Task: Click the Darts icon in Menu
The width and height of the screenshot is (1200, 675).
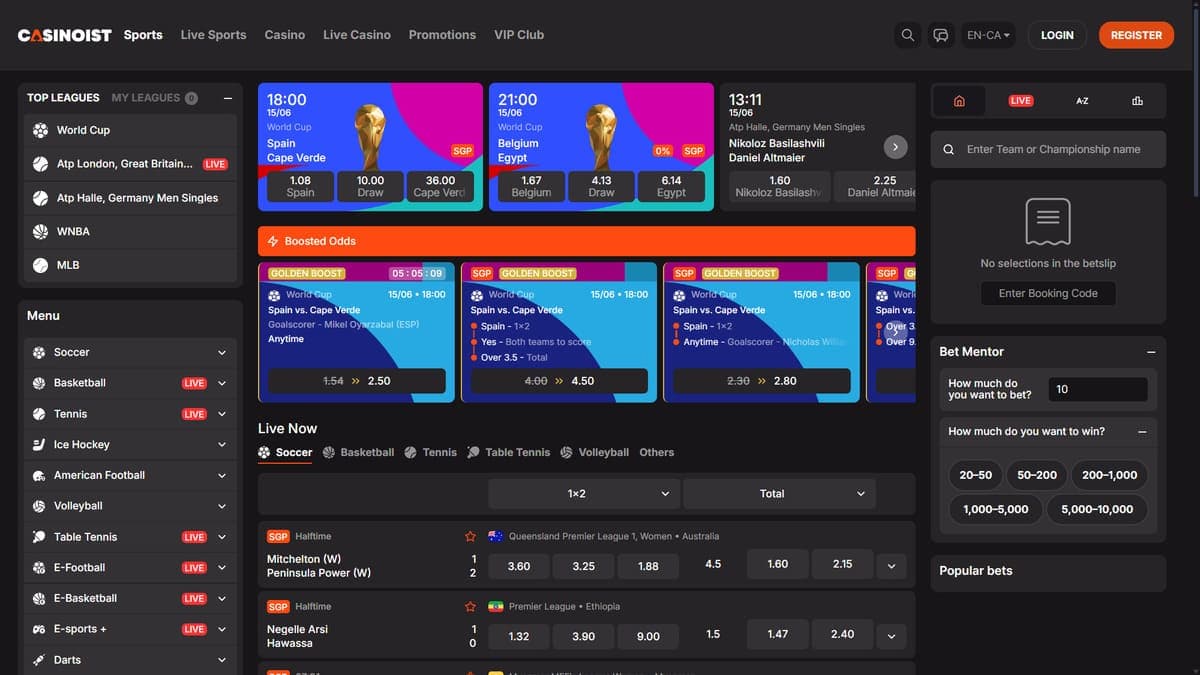Action: coord(39,660)
